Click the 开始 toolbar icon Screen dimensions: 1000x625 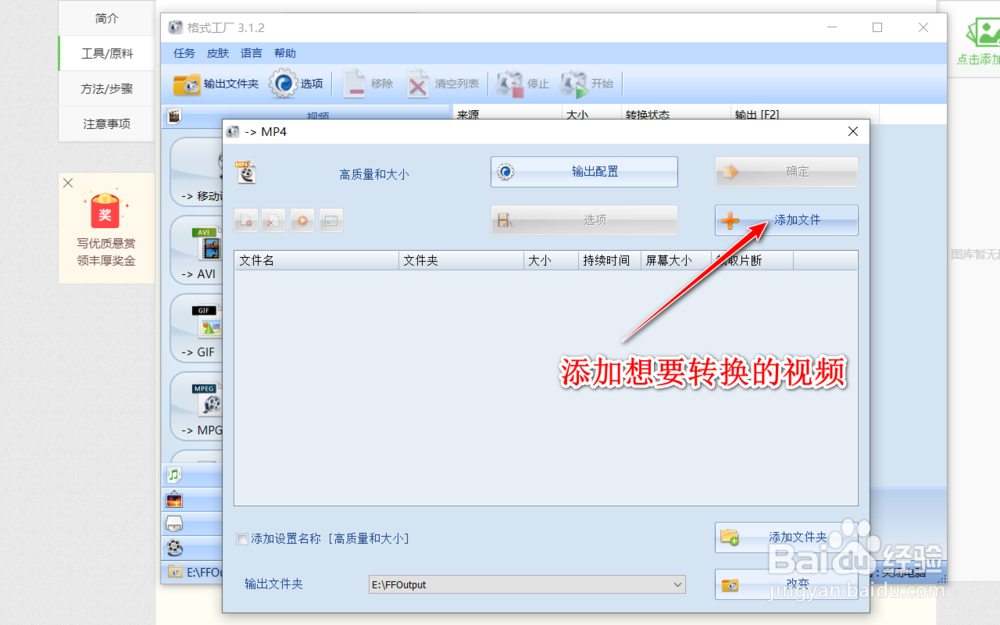(574, 84)
